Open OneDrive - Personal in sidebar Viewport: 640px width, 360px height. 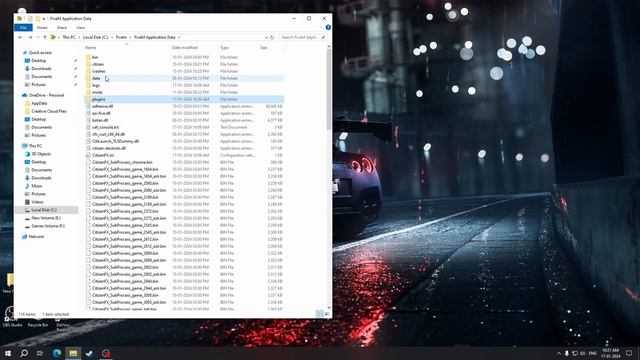click(x=46, y=95)
